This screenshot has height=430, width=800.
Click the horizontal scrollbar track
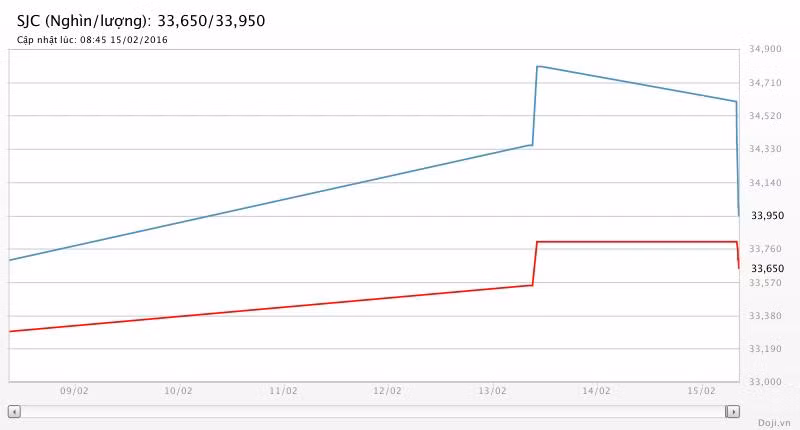370,411
